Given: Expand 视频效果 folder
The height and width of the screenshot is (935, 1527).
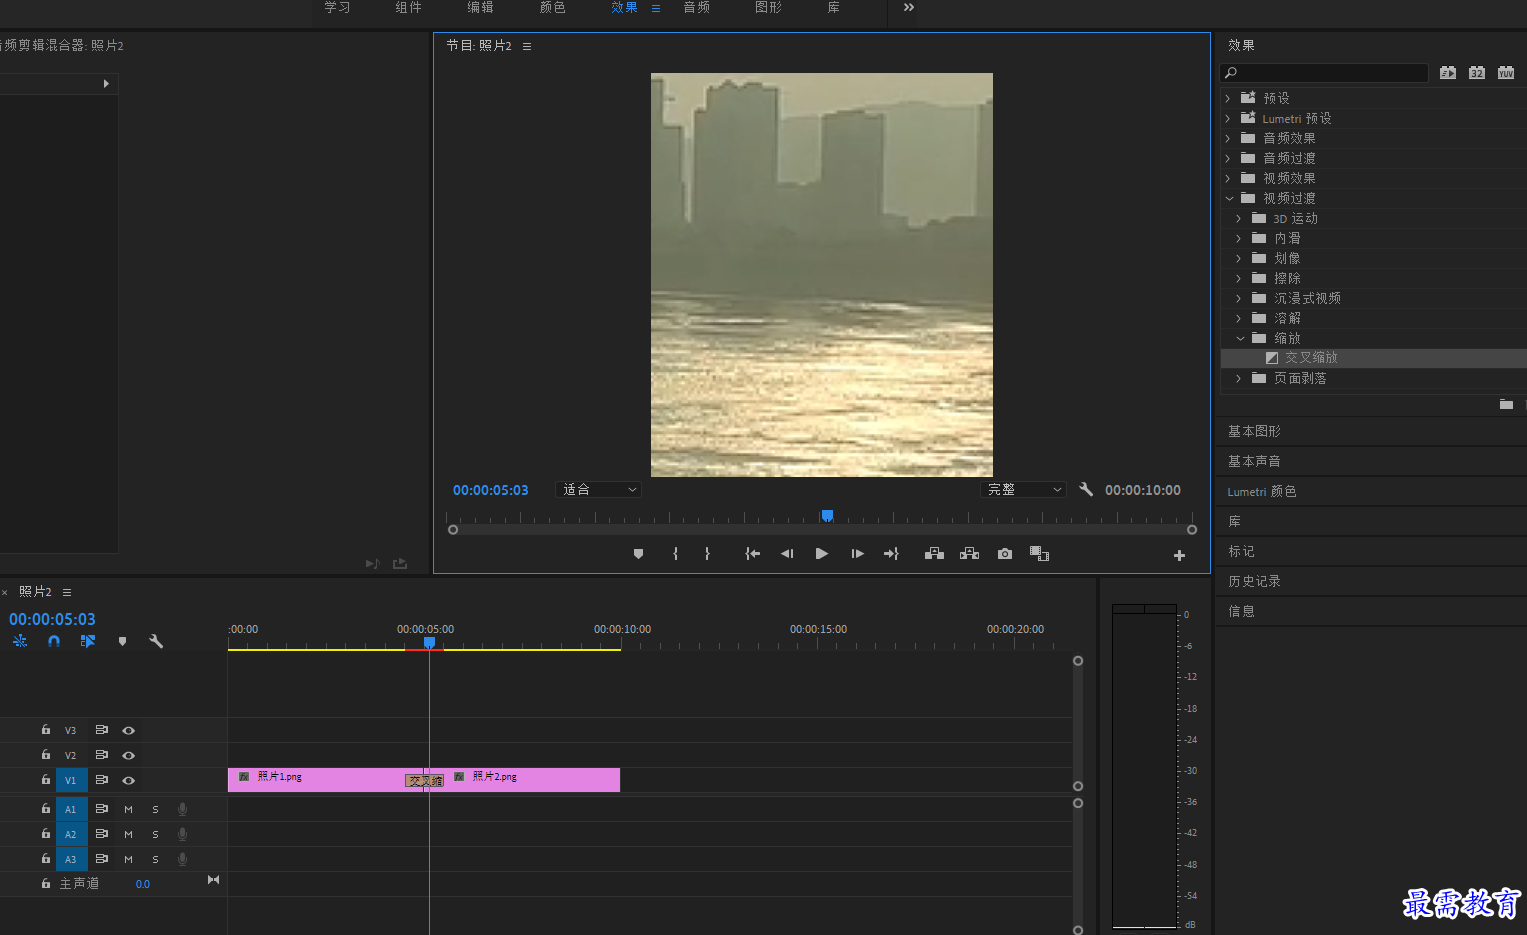Looking at the screenshot, I should [x=1228, y=178].
